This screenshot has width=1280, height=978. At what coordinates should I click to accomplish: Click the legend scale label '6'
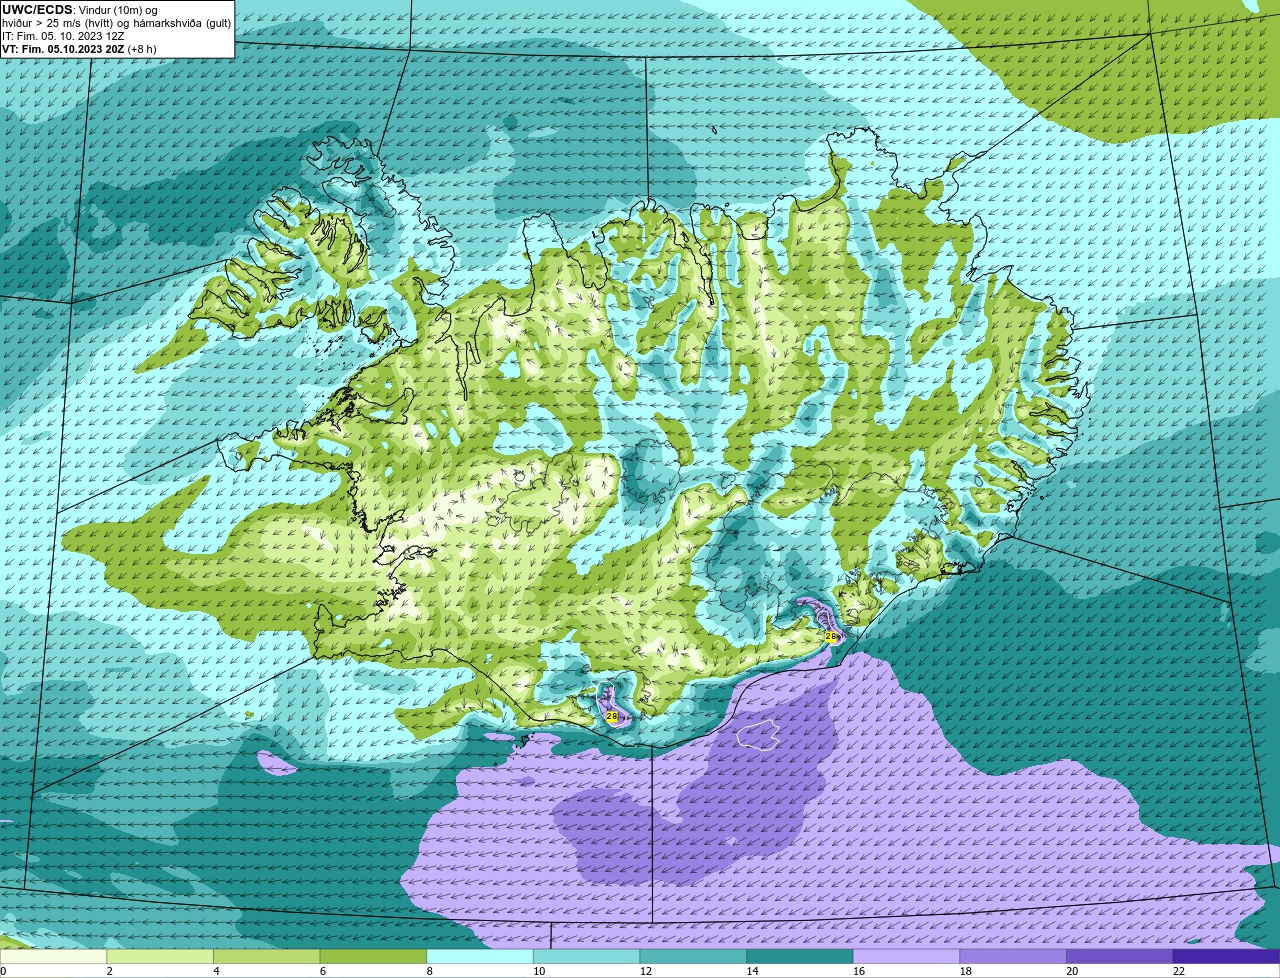pos(322,971)
